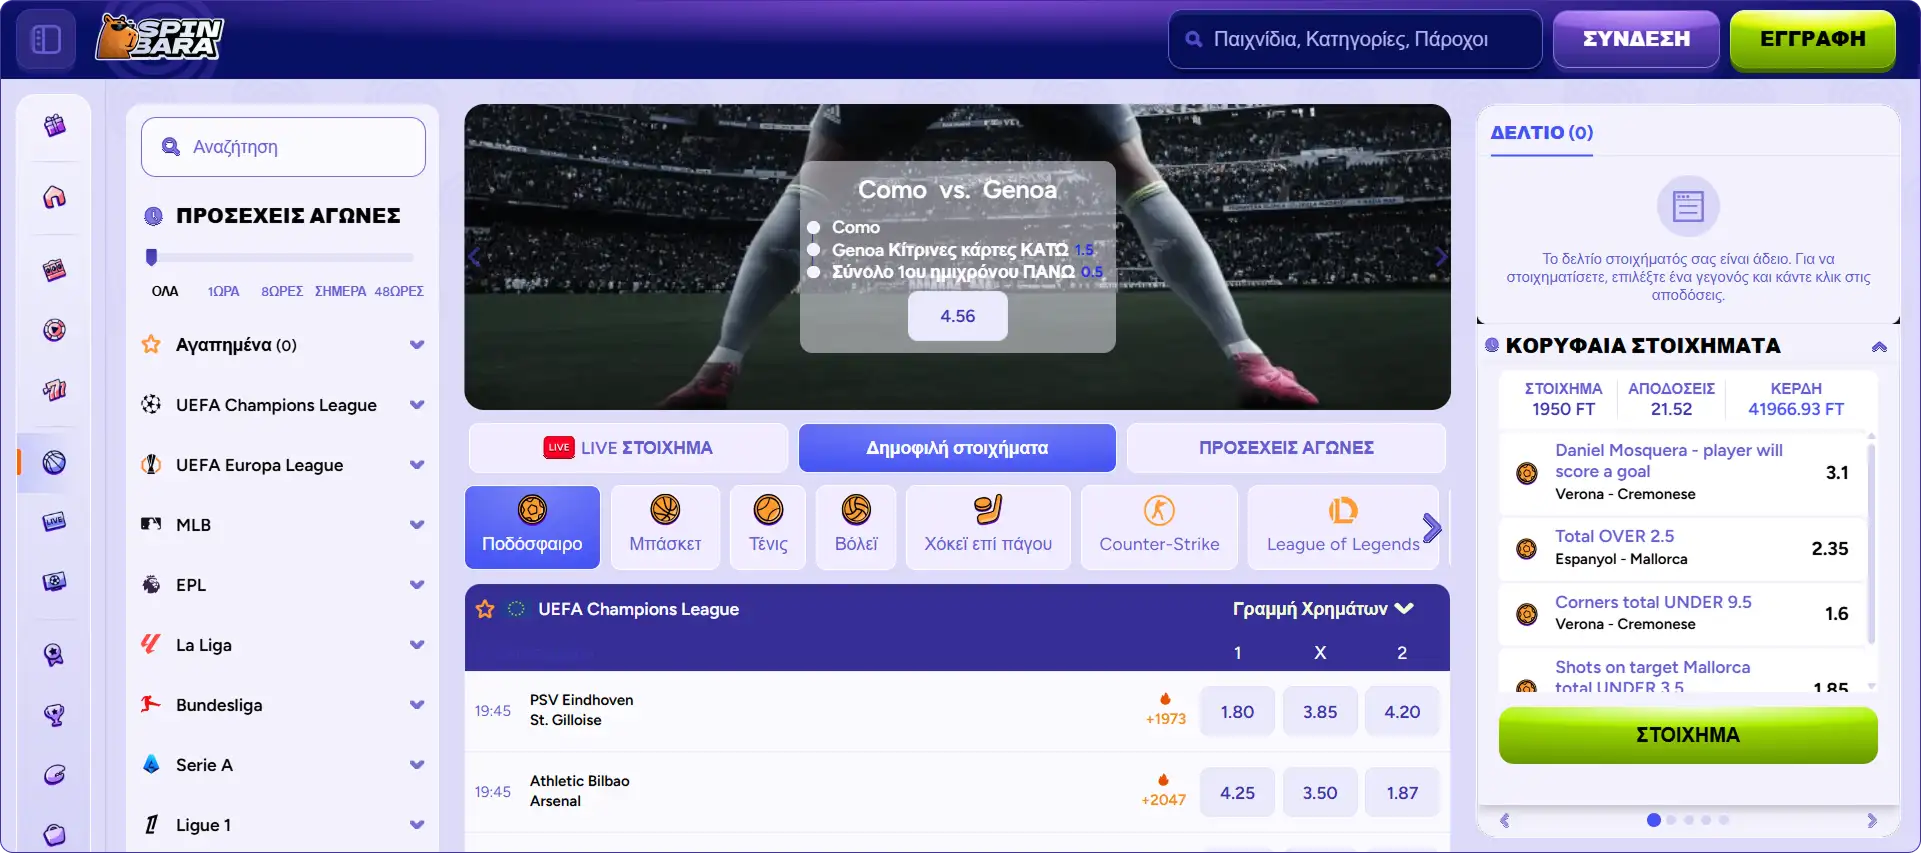Open Athletic Bilbao +2047 more markets
The height and width of the screenshot is (853, 1921).
click(x=1163, y=791)
